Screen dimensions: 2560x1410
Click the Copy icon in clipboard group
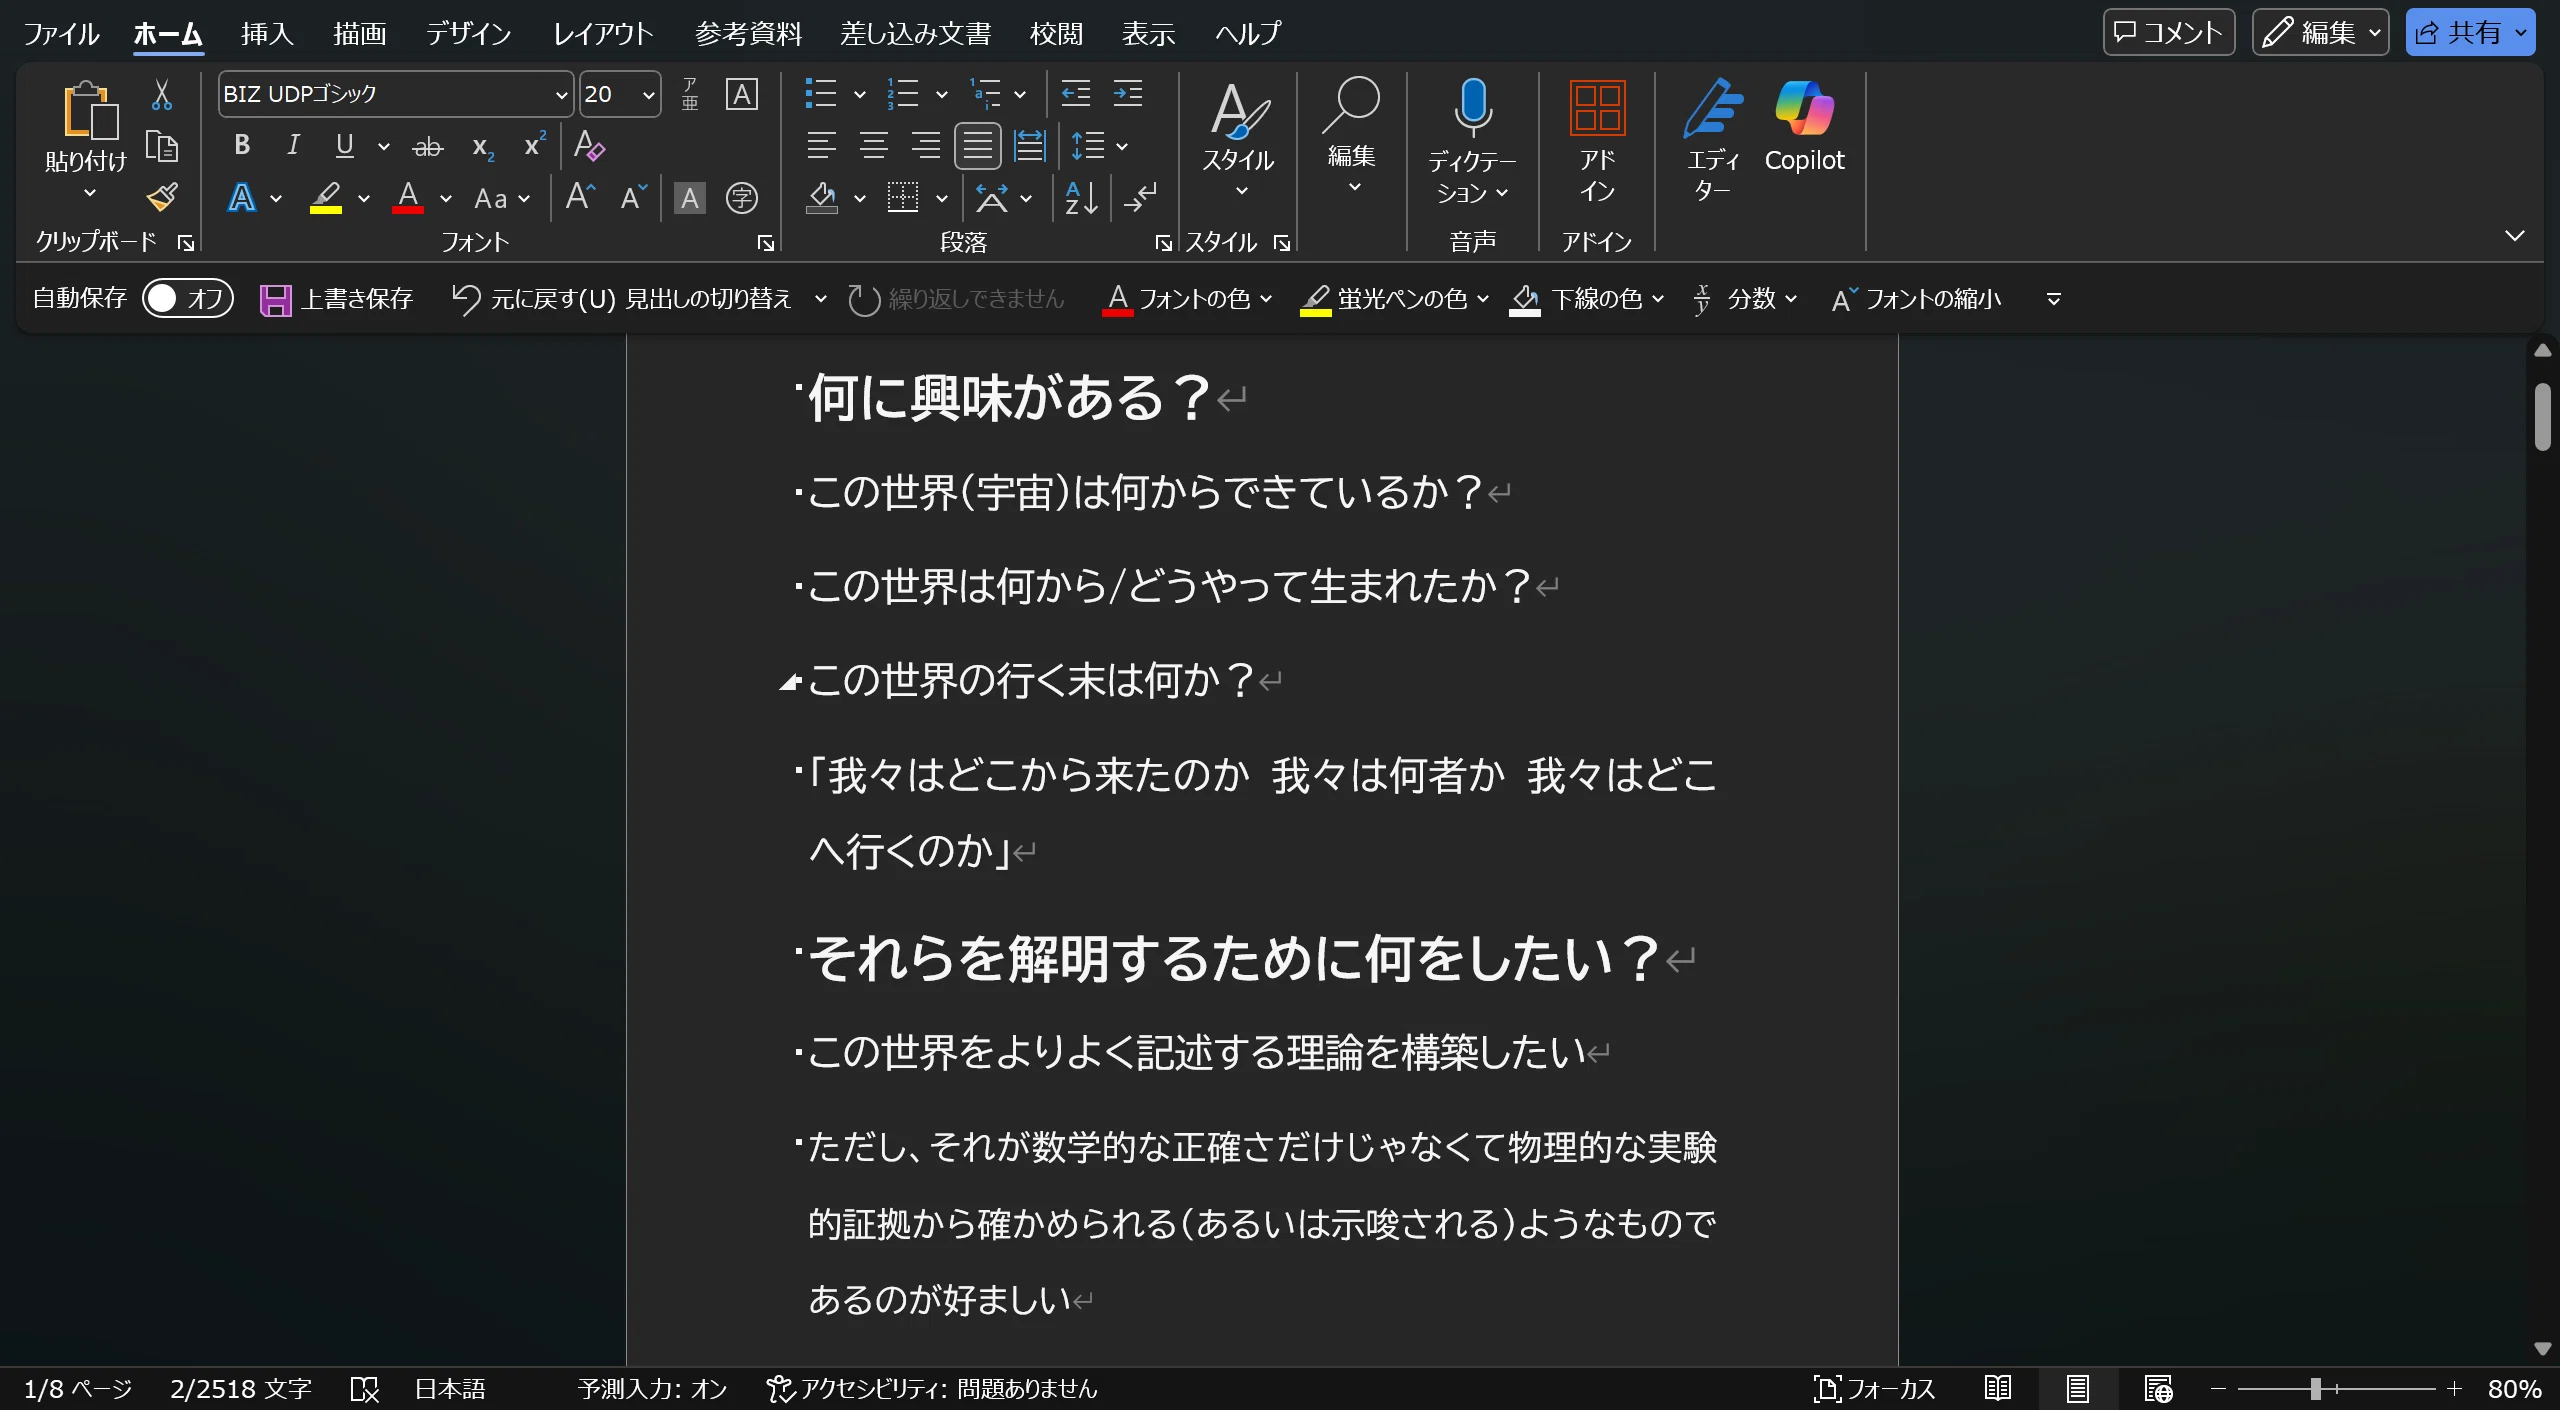[x=161, y=146]
